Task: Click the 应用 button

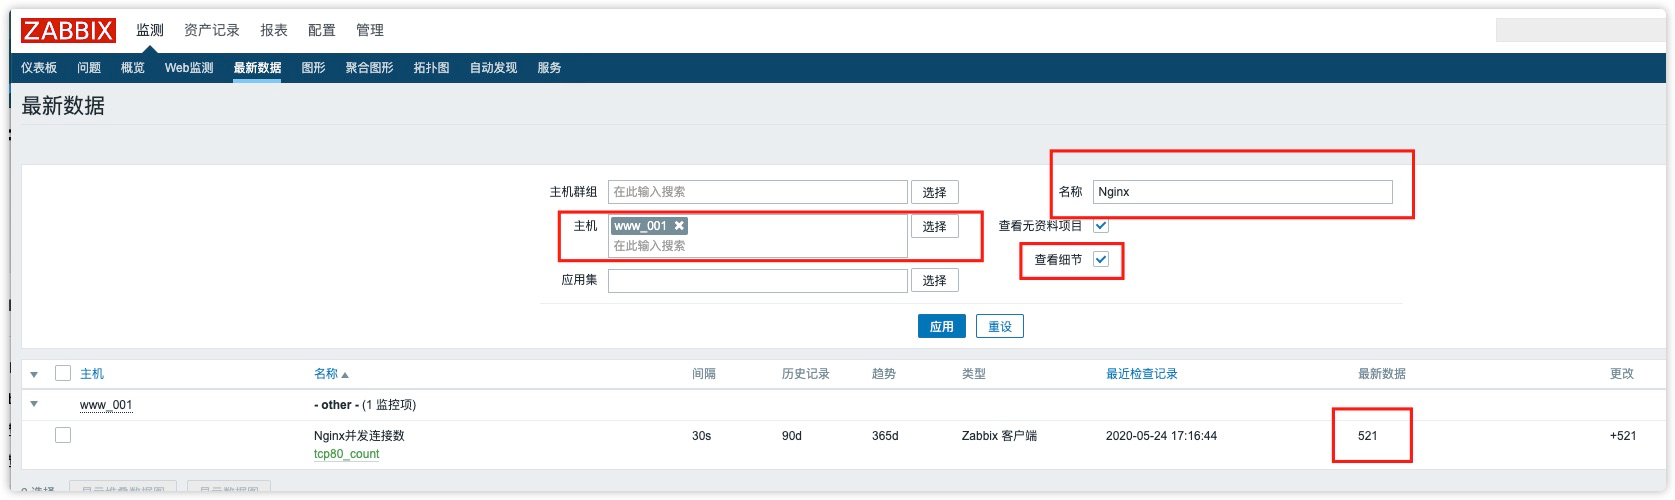Action: (942, 326)
